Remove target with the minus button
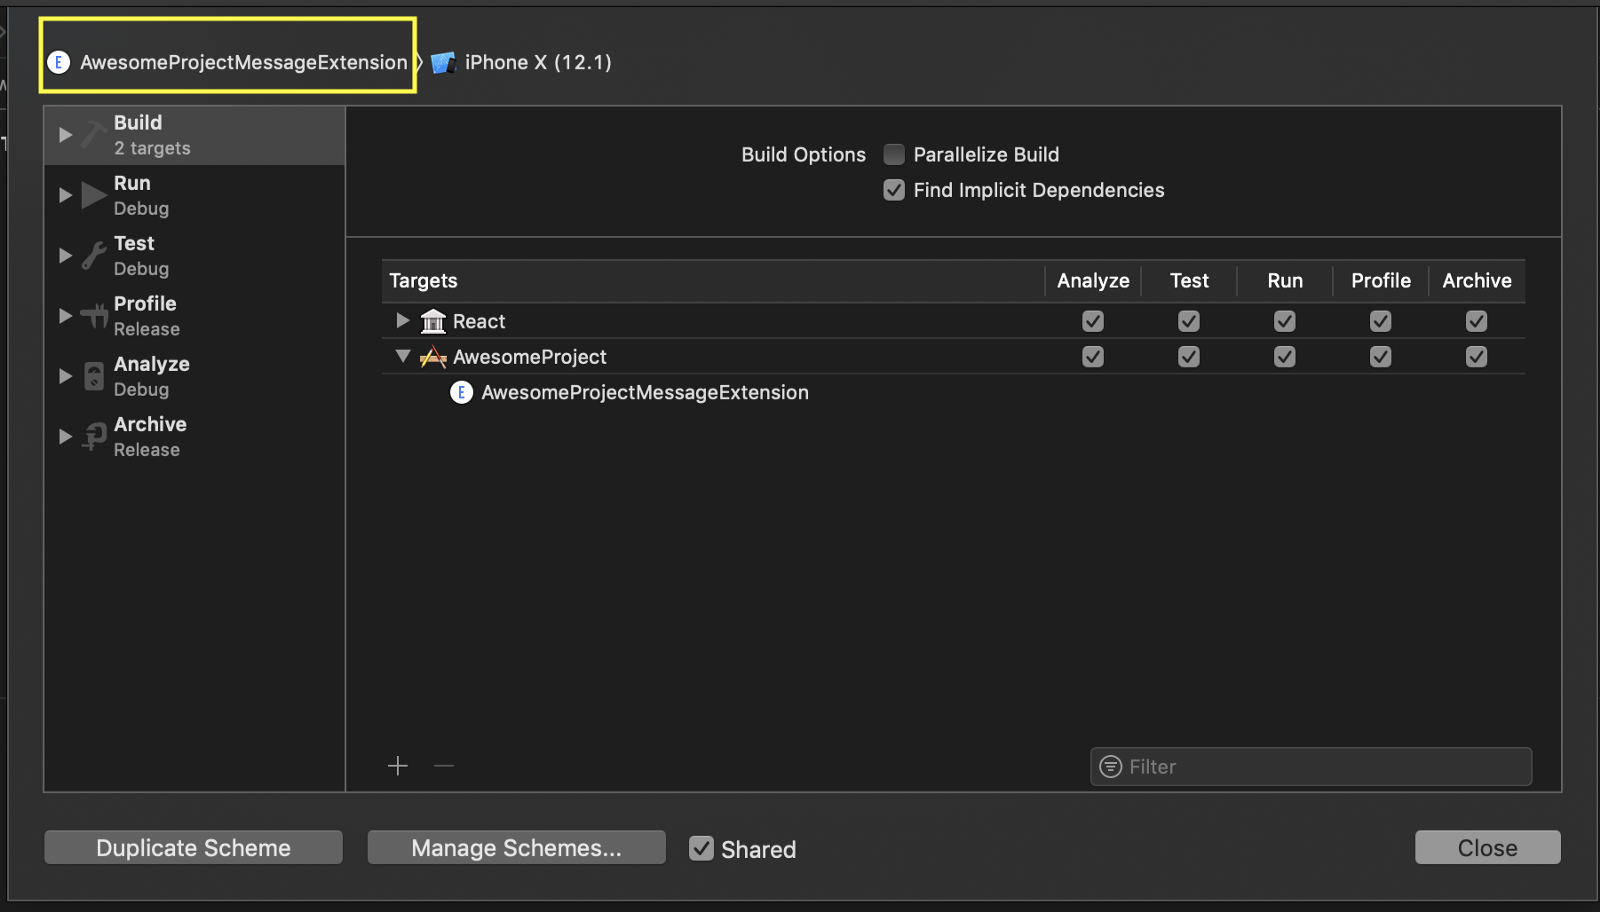The image size is (1600, 912). click(444, 766)
